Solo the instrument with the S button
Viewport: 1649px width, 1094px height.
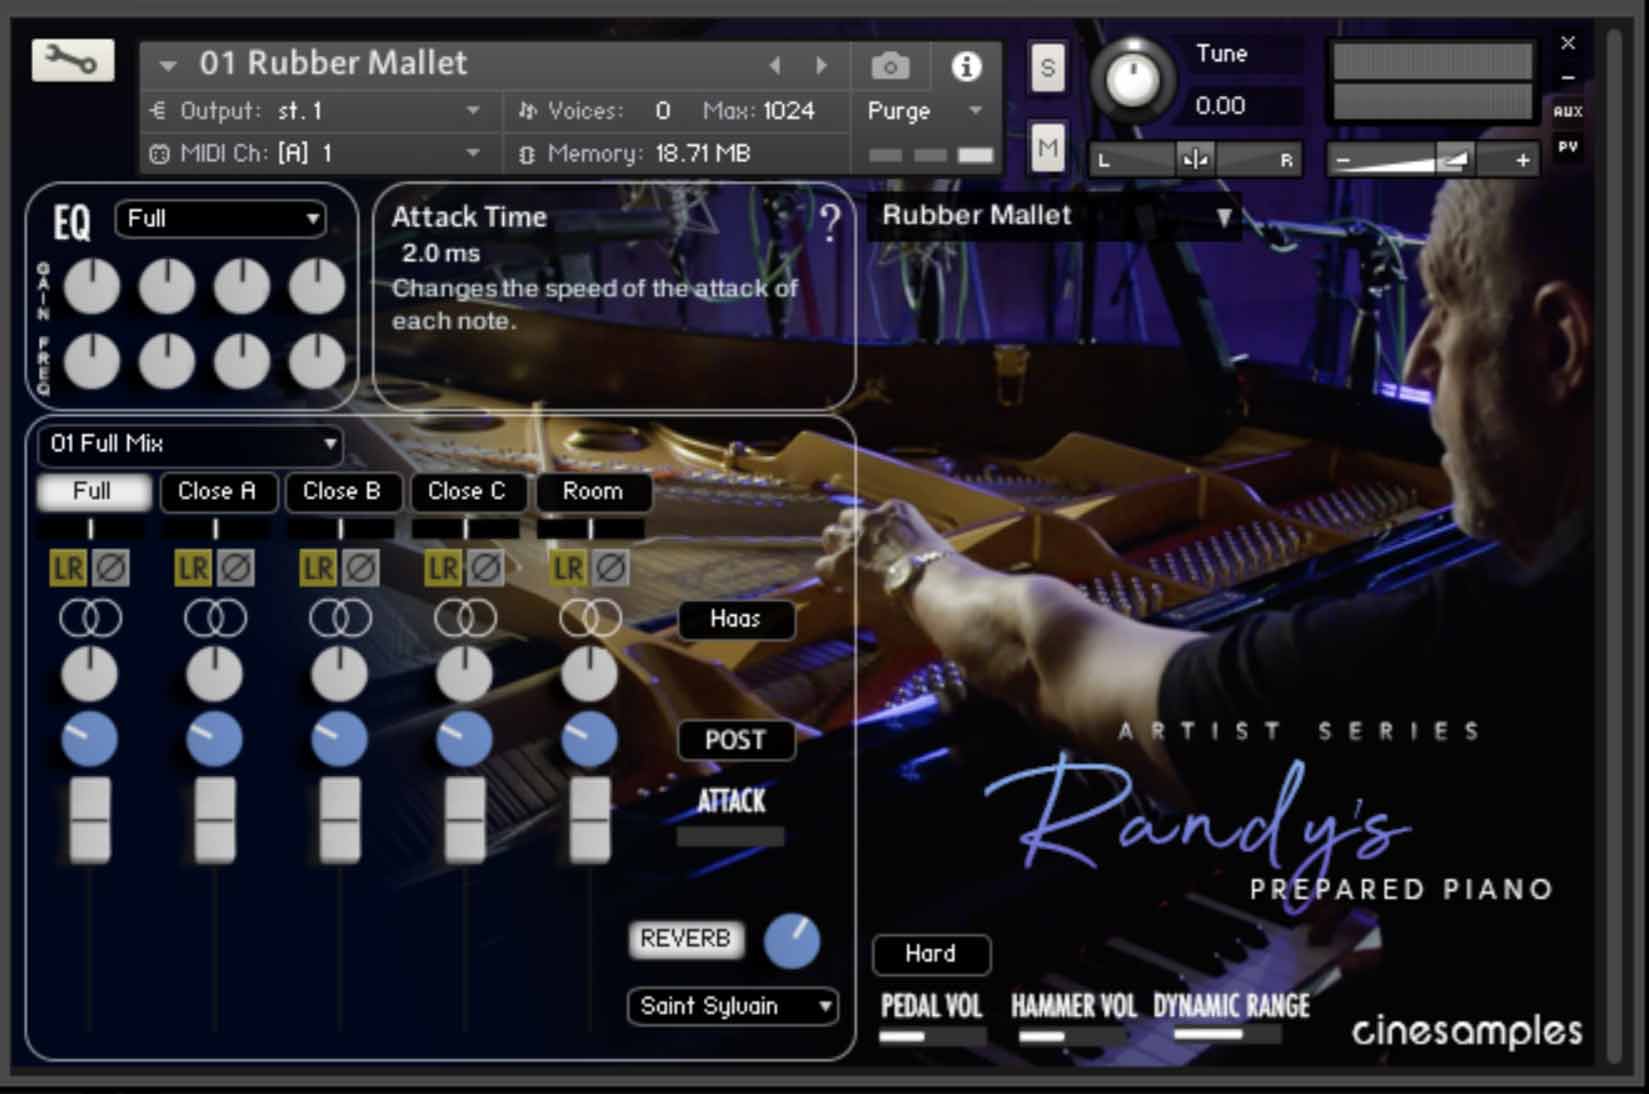1046,69
